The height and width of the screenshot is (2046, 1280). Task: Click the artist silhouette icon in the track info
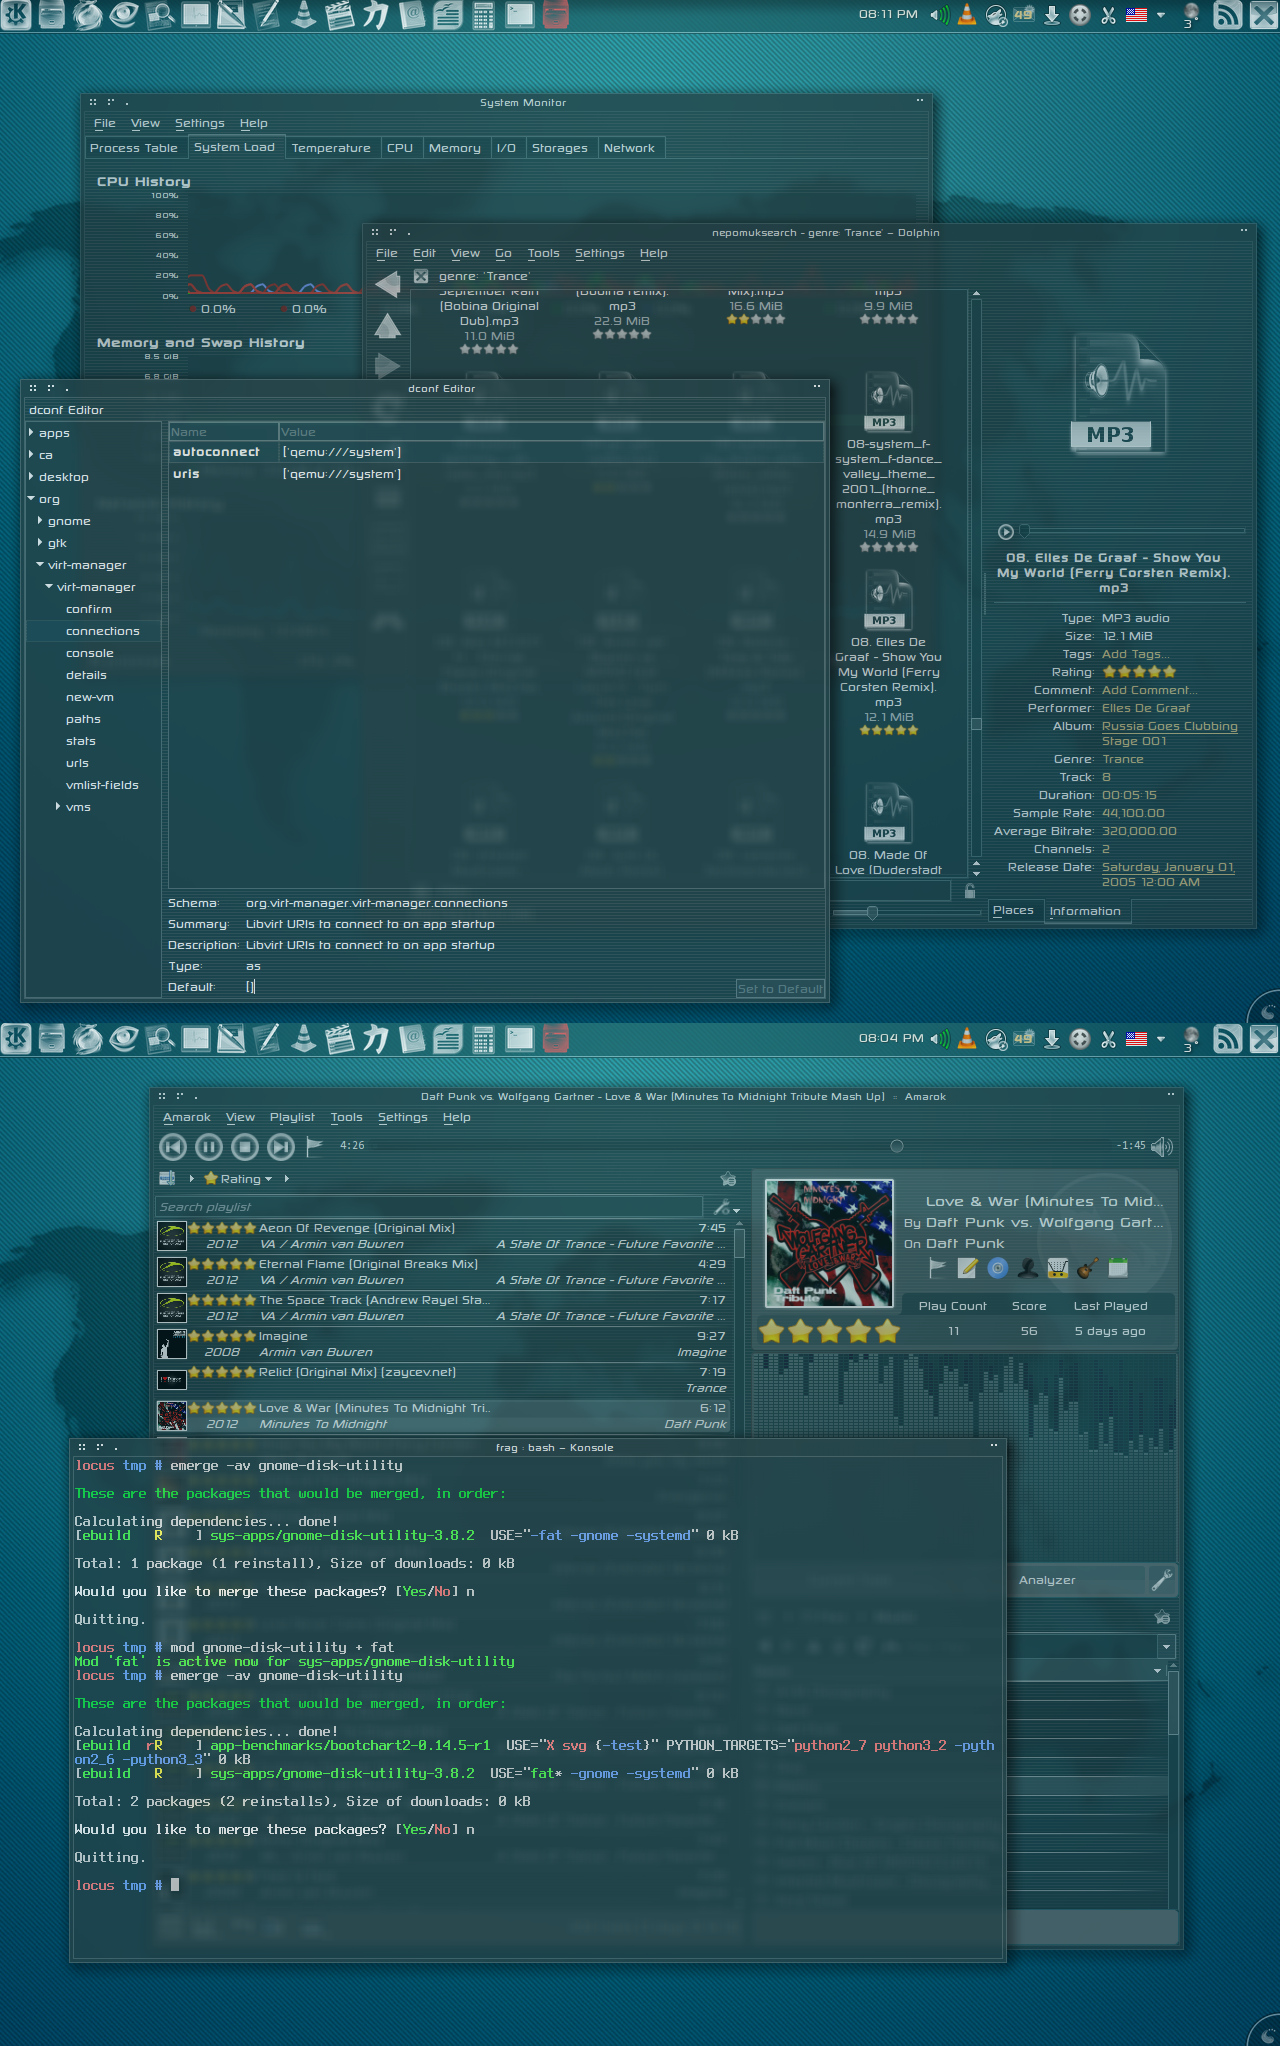click(x=1028, y=1268)
